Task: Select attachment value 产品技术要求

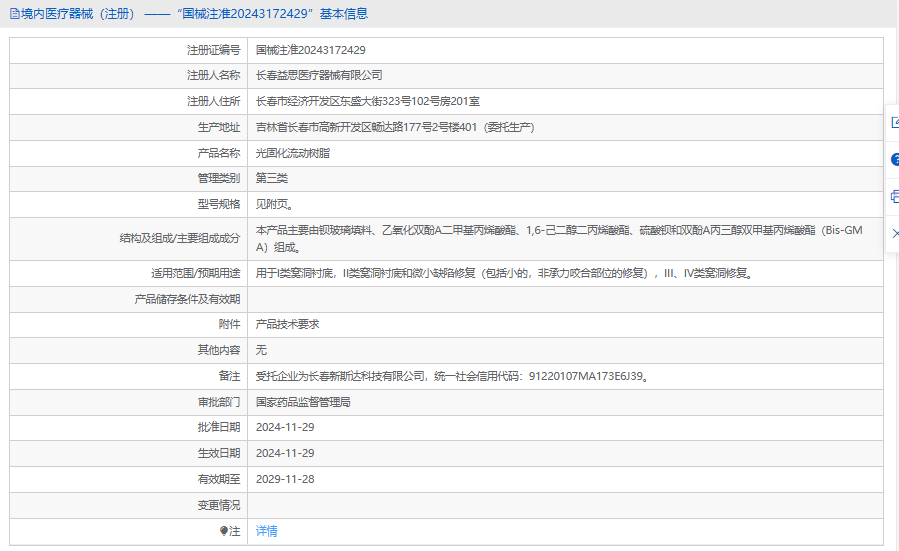Action: 287,324
